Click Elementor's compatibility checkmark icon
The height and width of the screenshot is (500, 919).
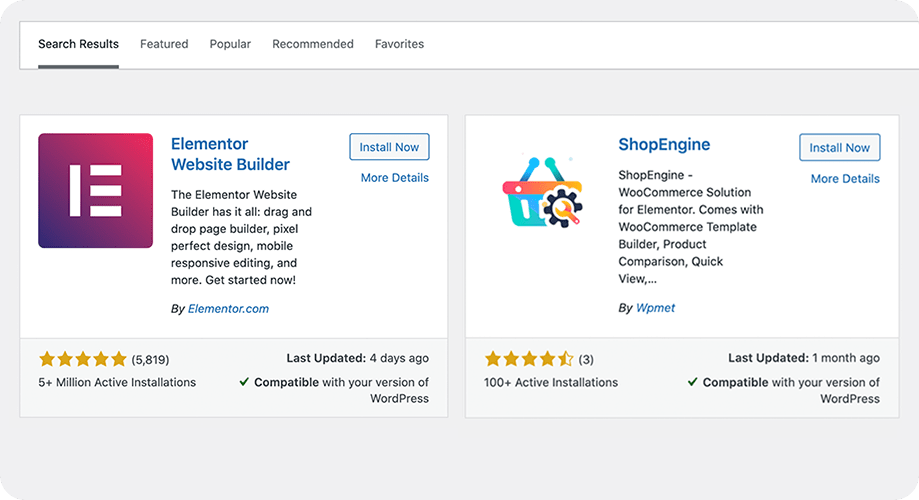(x=245, y=382)
